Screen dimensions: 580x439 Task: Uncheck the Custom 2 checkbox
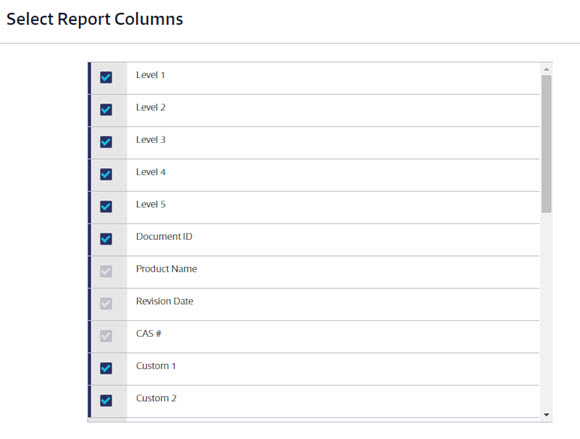[106, 401]
